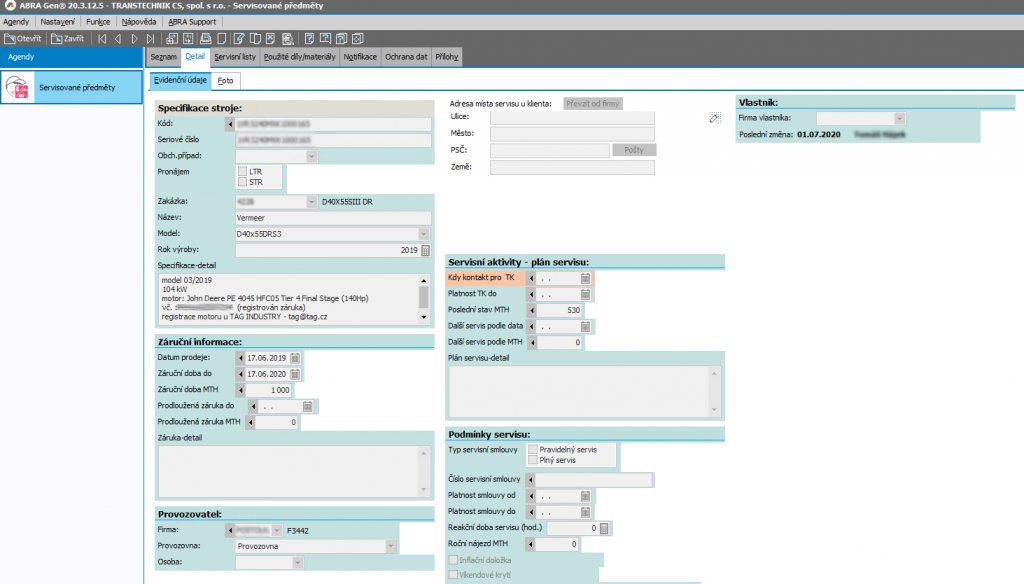The height and width of the screenshot is (584, 1024).
Task: Expand the Provozovna dropdown
Action: tap(391, 546)
